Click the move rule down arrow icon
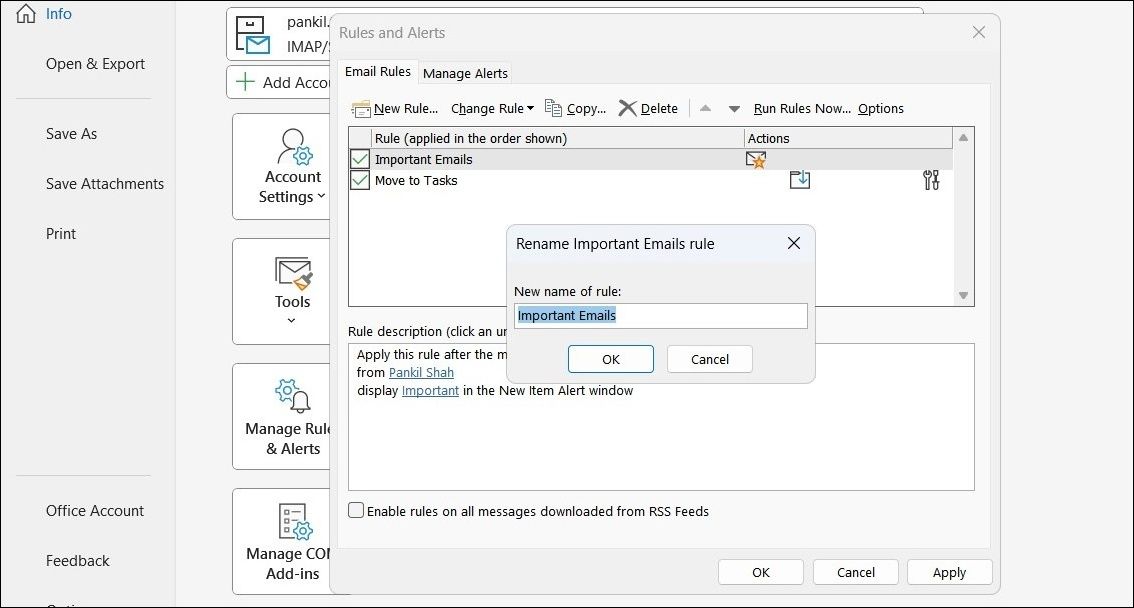 click(735, 108)
